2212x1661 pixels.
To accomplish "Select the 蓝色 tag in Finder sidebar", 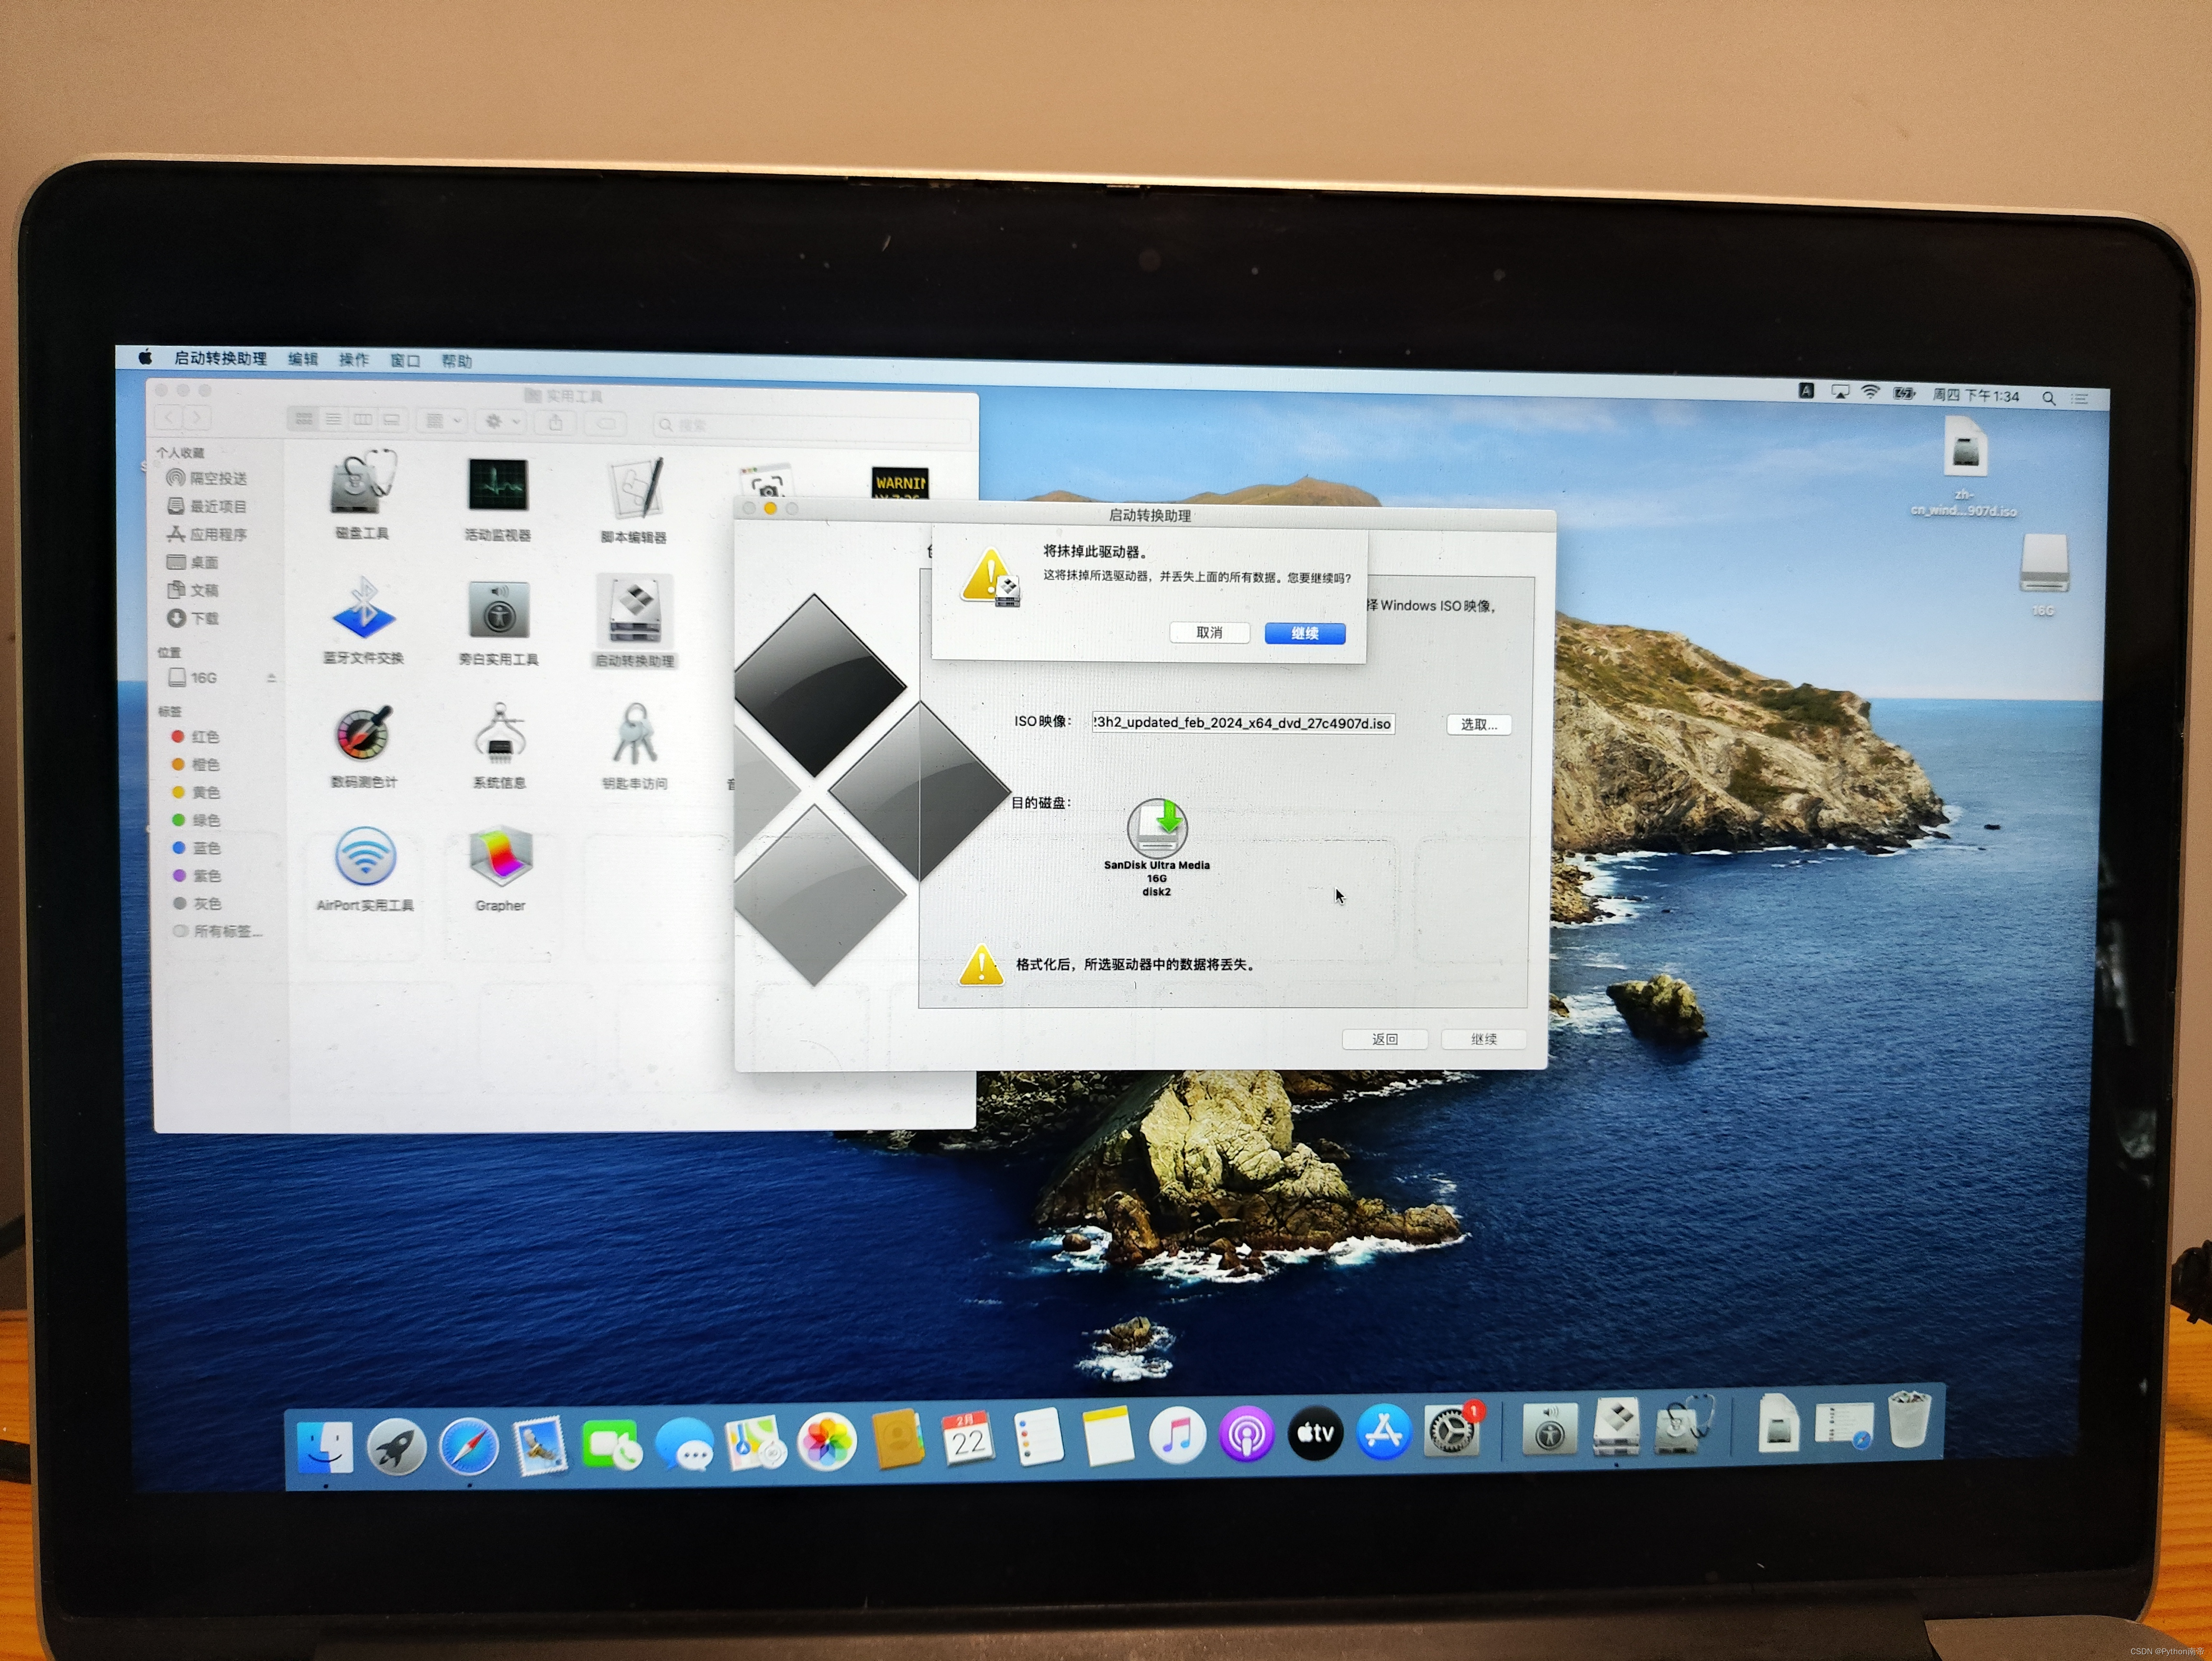I will click(196, 848).
